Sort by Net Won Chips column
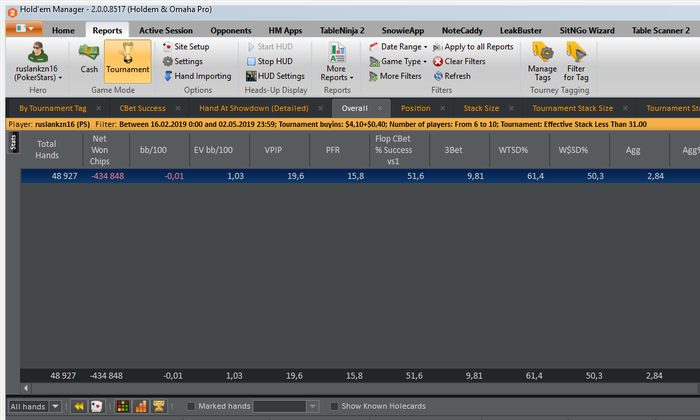Viewport: 700px width, 420px height. click(99, 150)
